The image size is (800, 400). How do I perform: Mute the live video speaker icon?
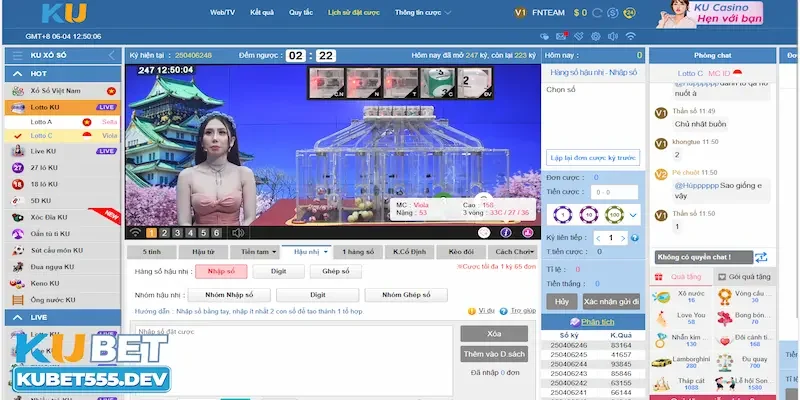238,233
